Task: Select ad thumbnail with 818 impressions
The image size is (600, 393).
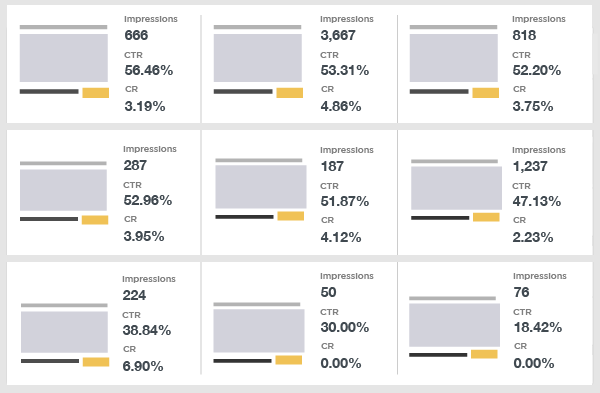Action: [x=454, y=58]
